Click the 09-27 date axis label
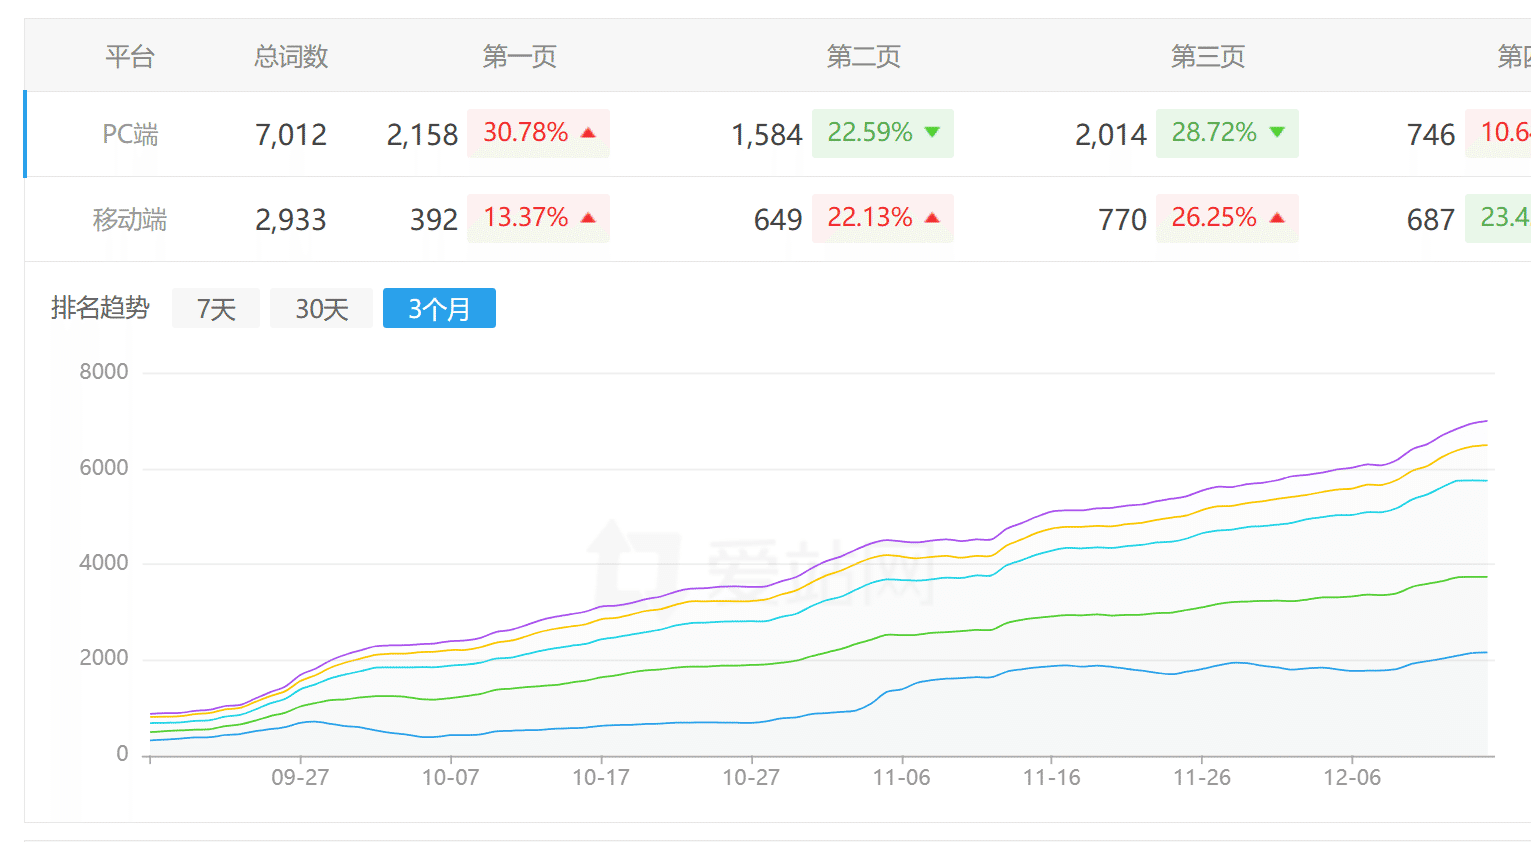1531x842 pixels. coord(300,777)
